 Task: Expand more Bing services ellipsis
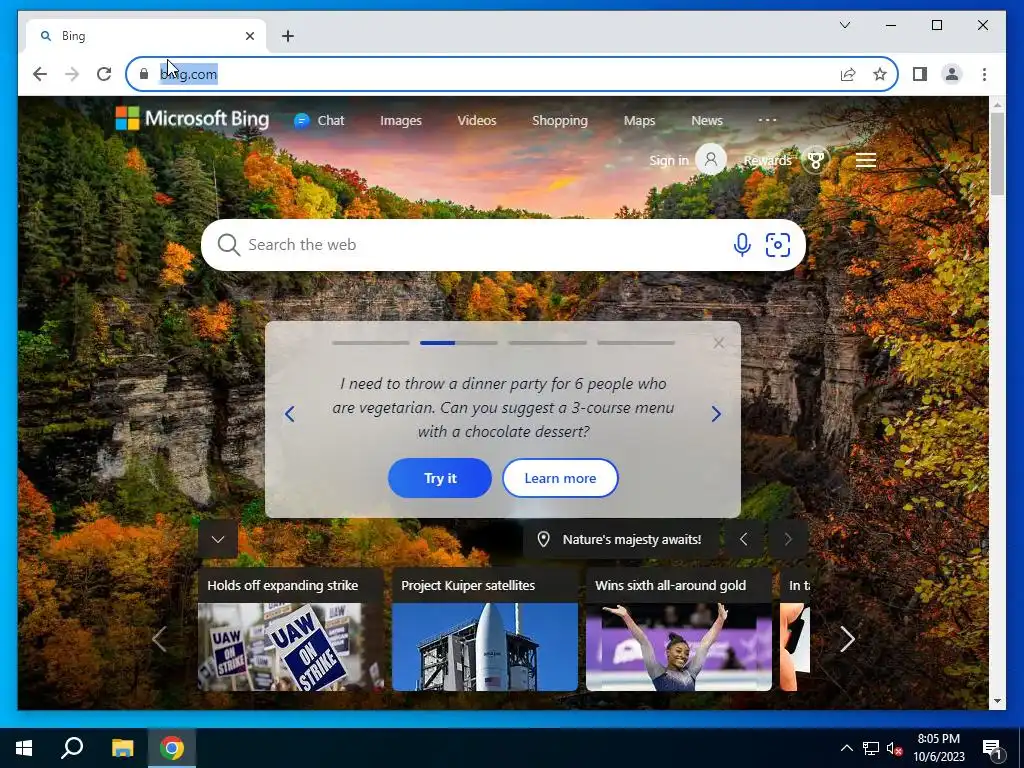coord(767,120)
